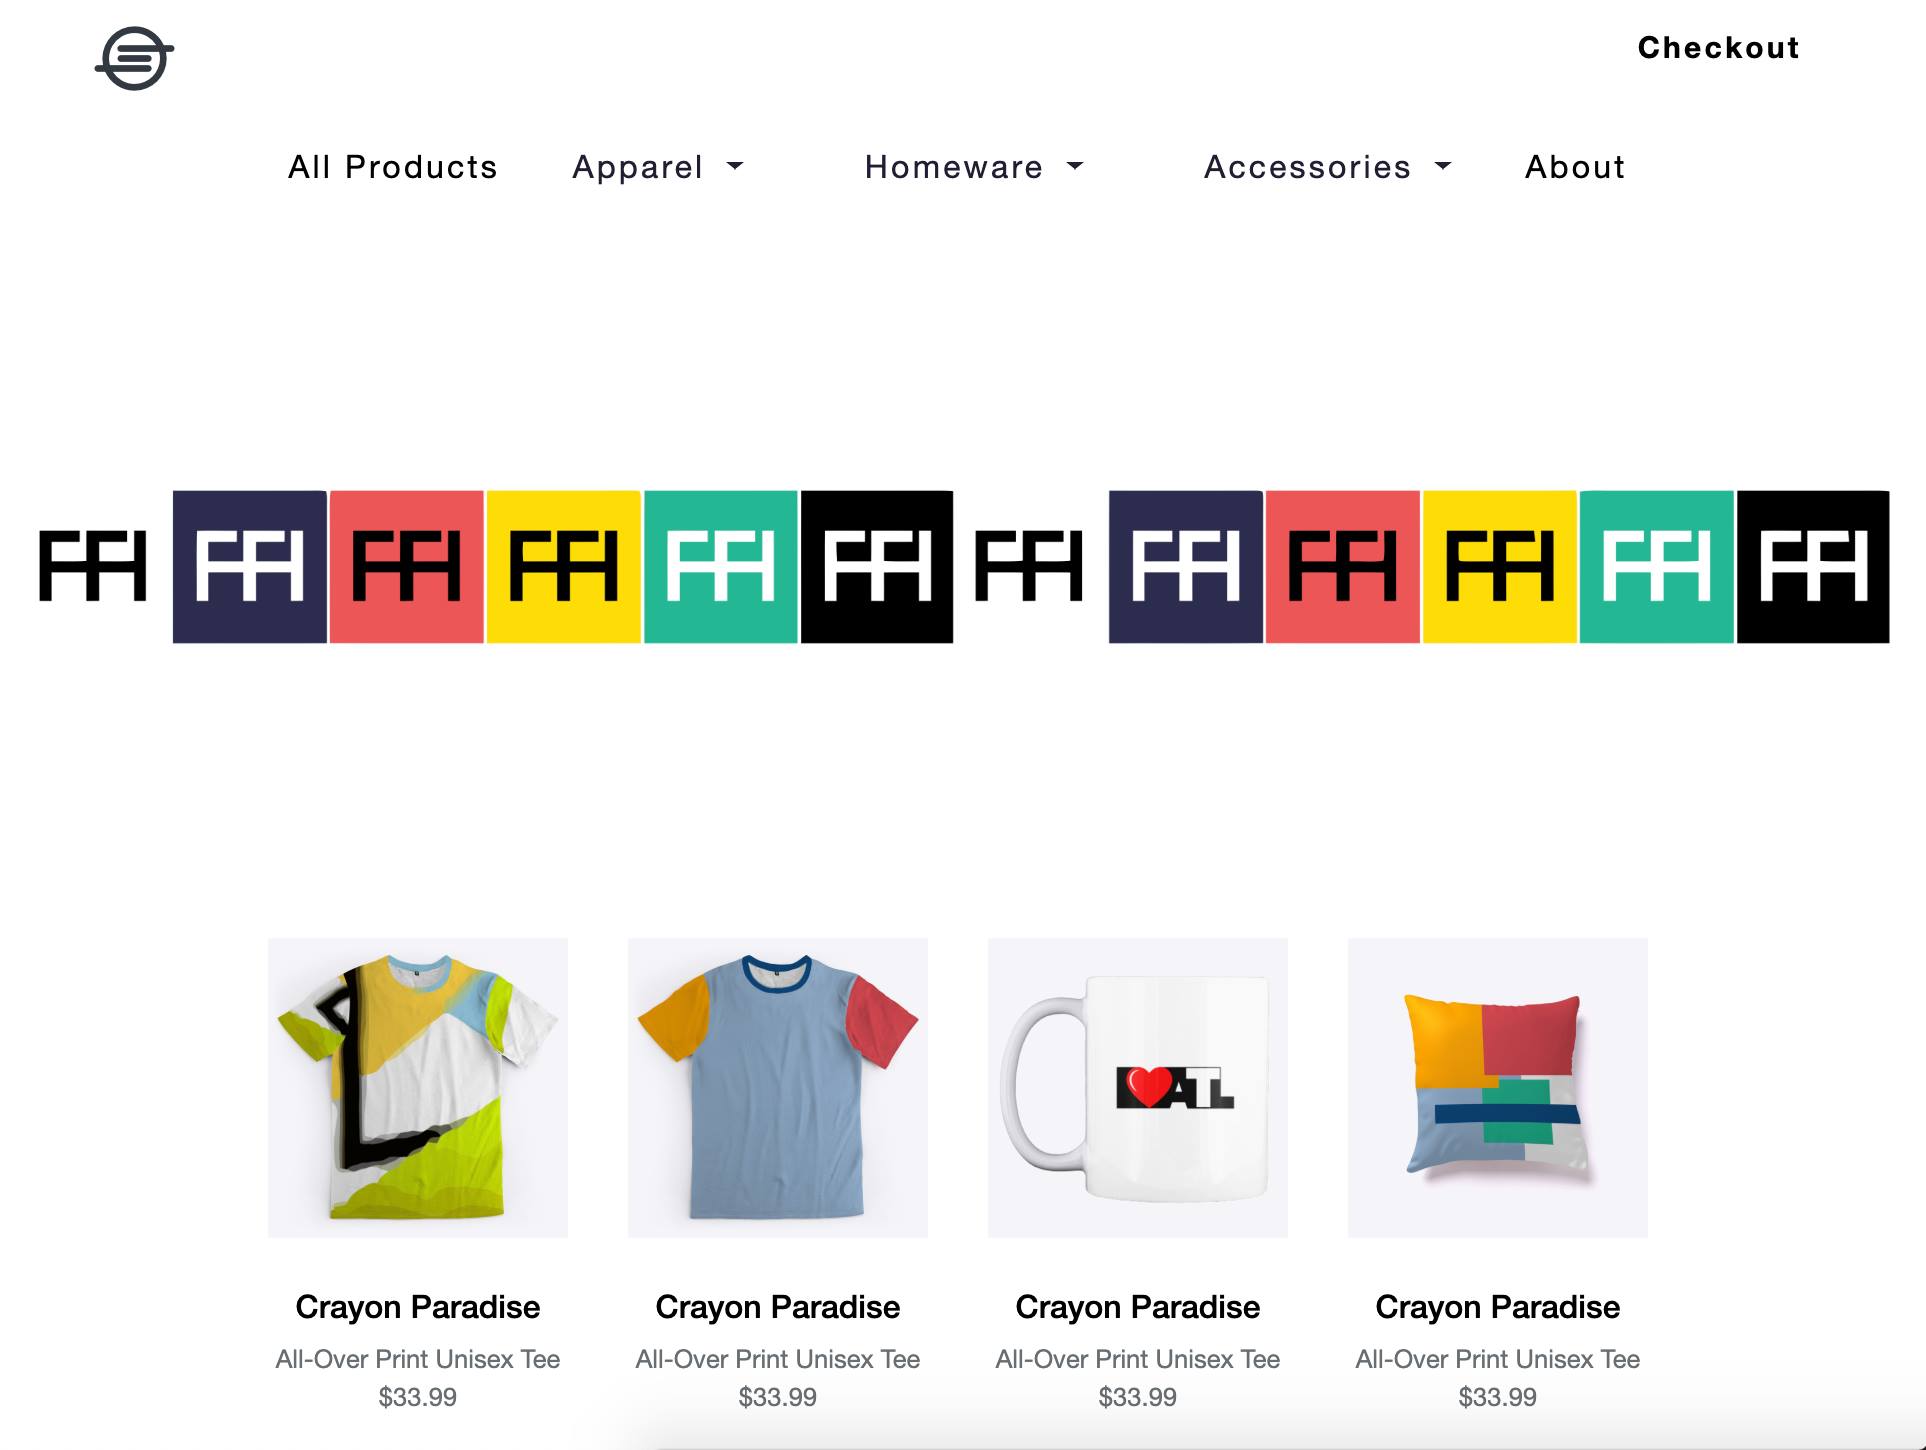Expand the Apparel dropdown menu

pyautogui.click(x=658, y=167)
